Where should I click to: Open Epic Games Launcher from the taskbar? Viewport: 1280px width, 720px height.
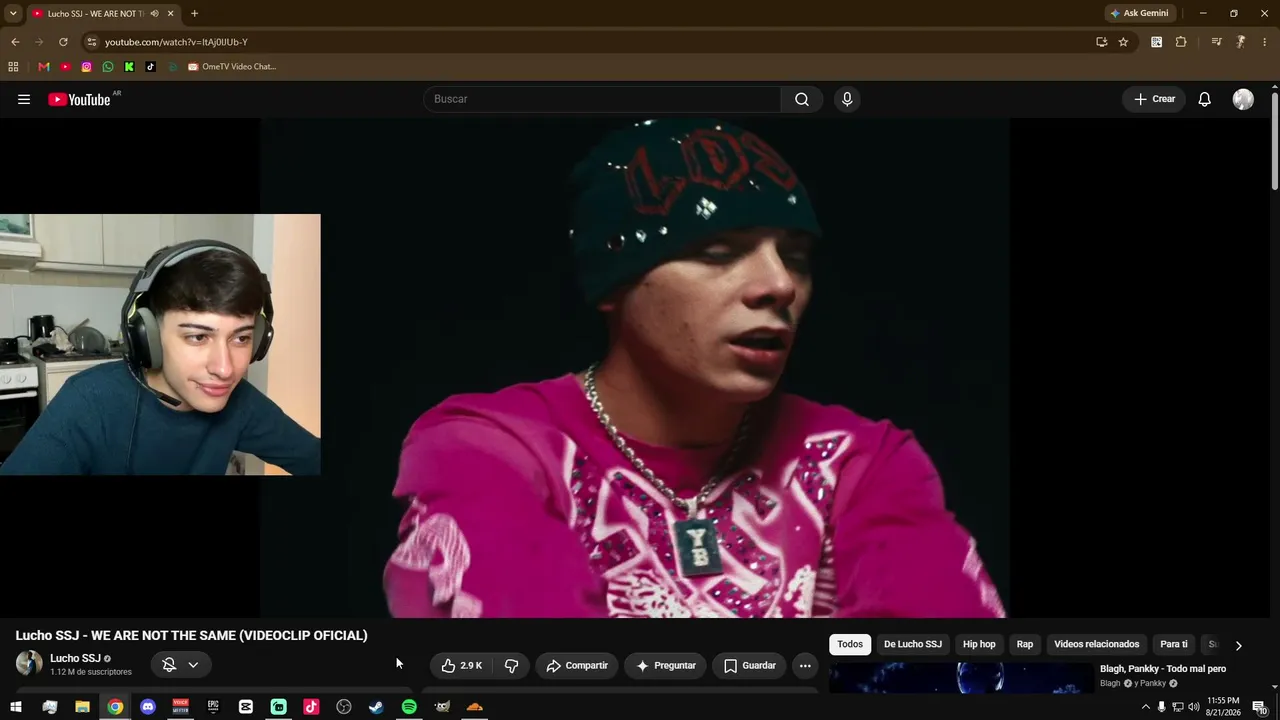click(x=213, y=707)
